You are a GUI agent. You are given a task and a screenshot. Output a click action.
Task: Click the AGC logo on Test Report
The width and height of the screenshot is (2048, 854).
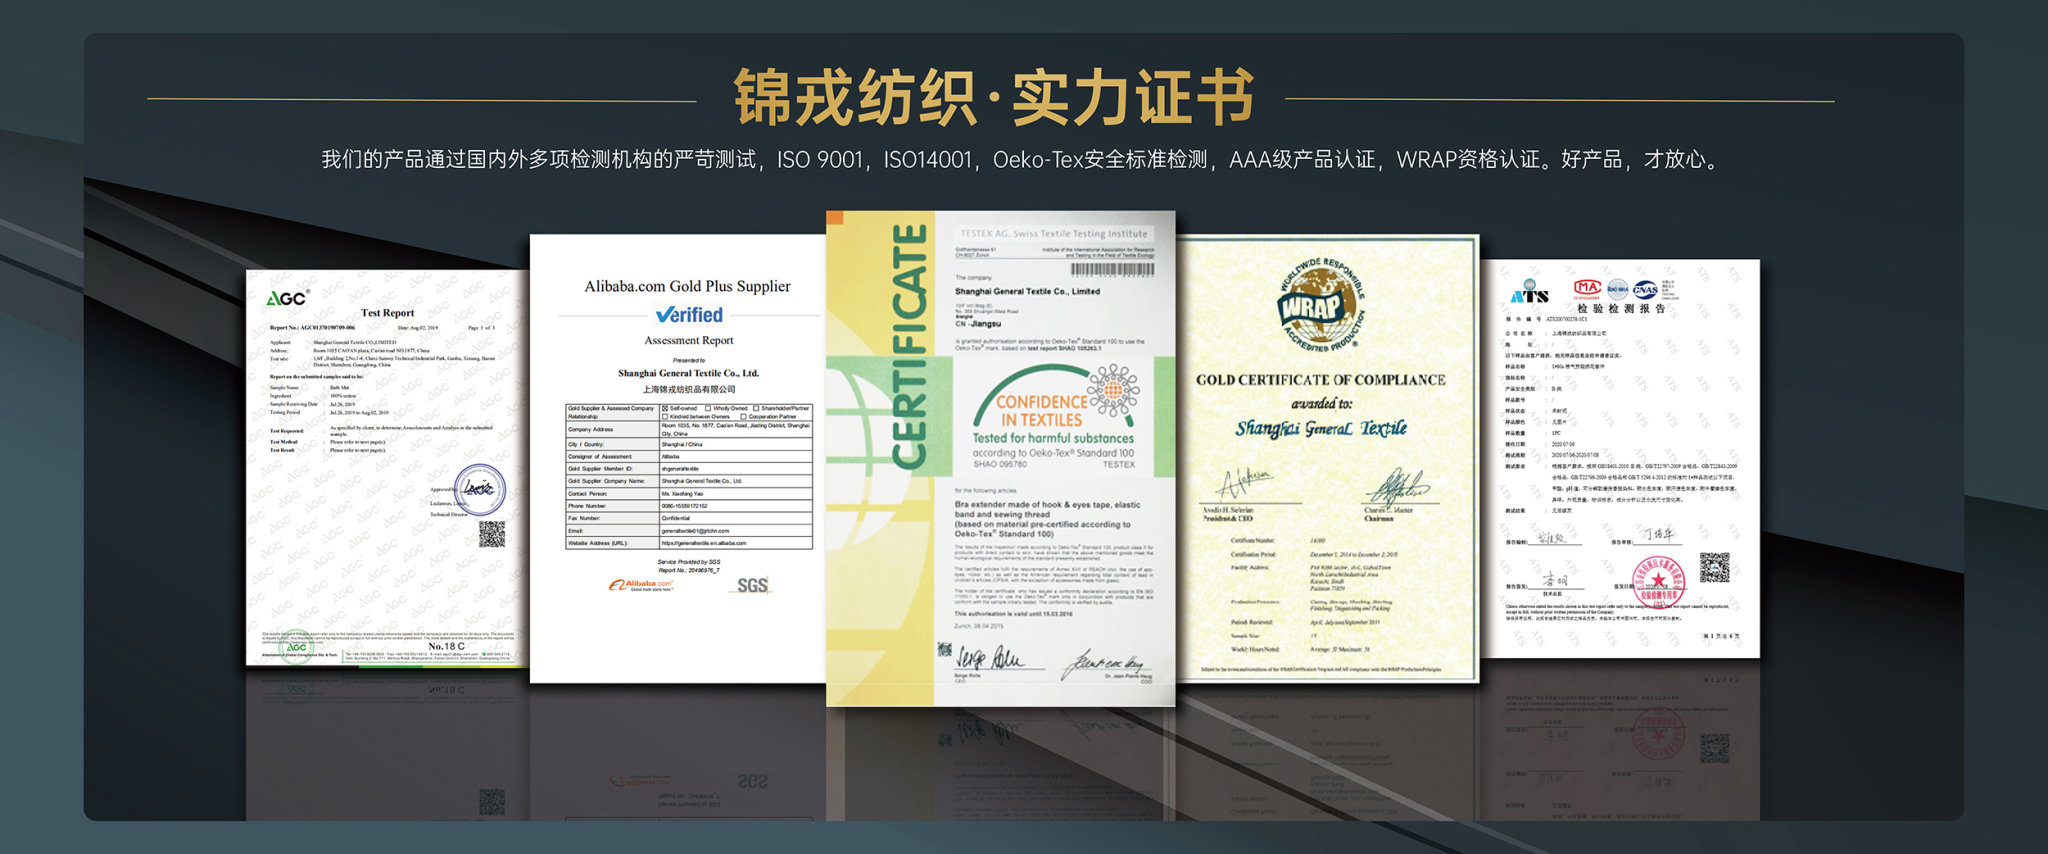coord(287,298)
